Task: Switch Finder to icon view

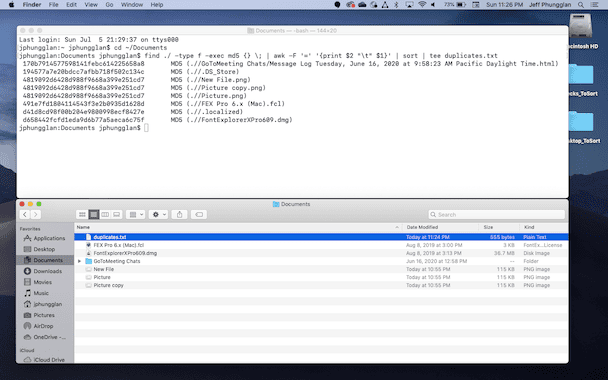Action: 82,214
